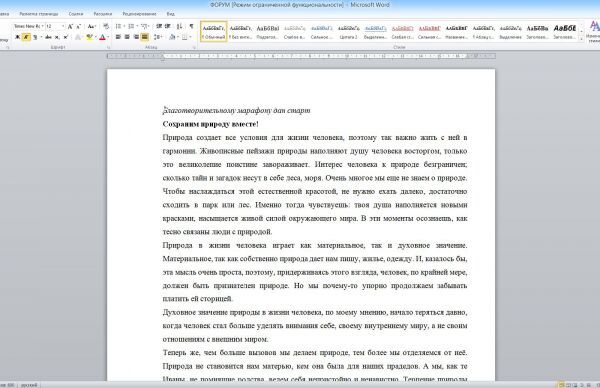The image size is (600, 388).
Task: Click the language indicator in status bar
Action: click(x=29, y=385)
